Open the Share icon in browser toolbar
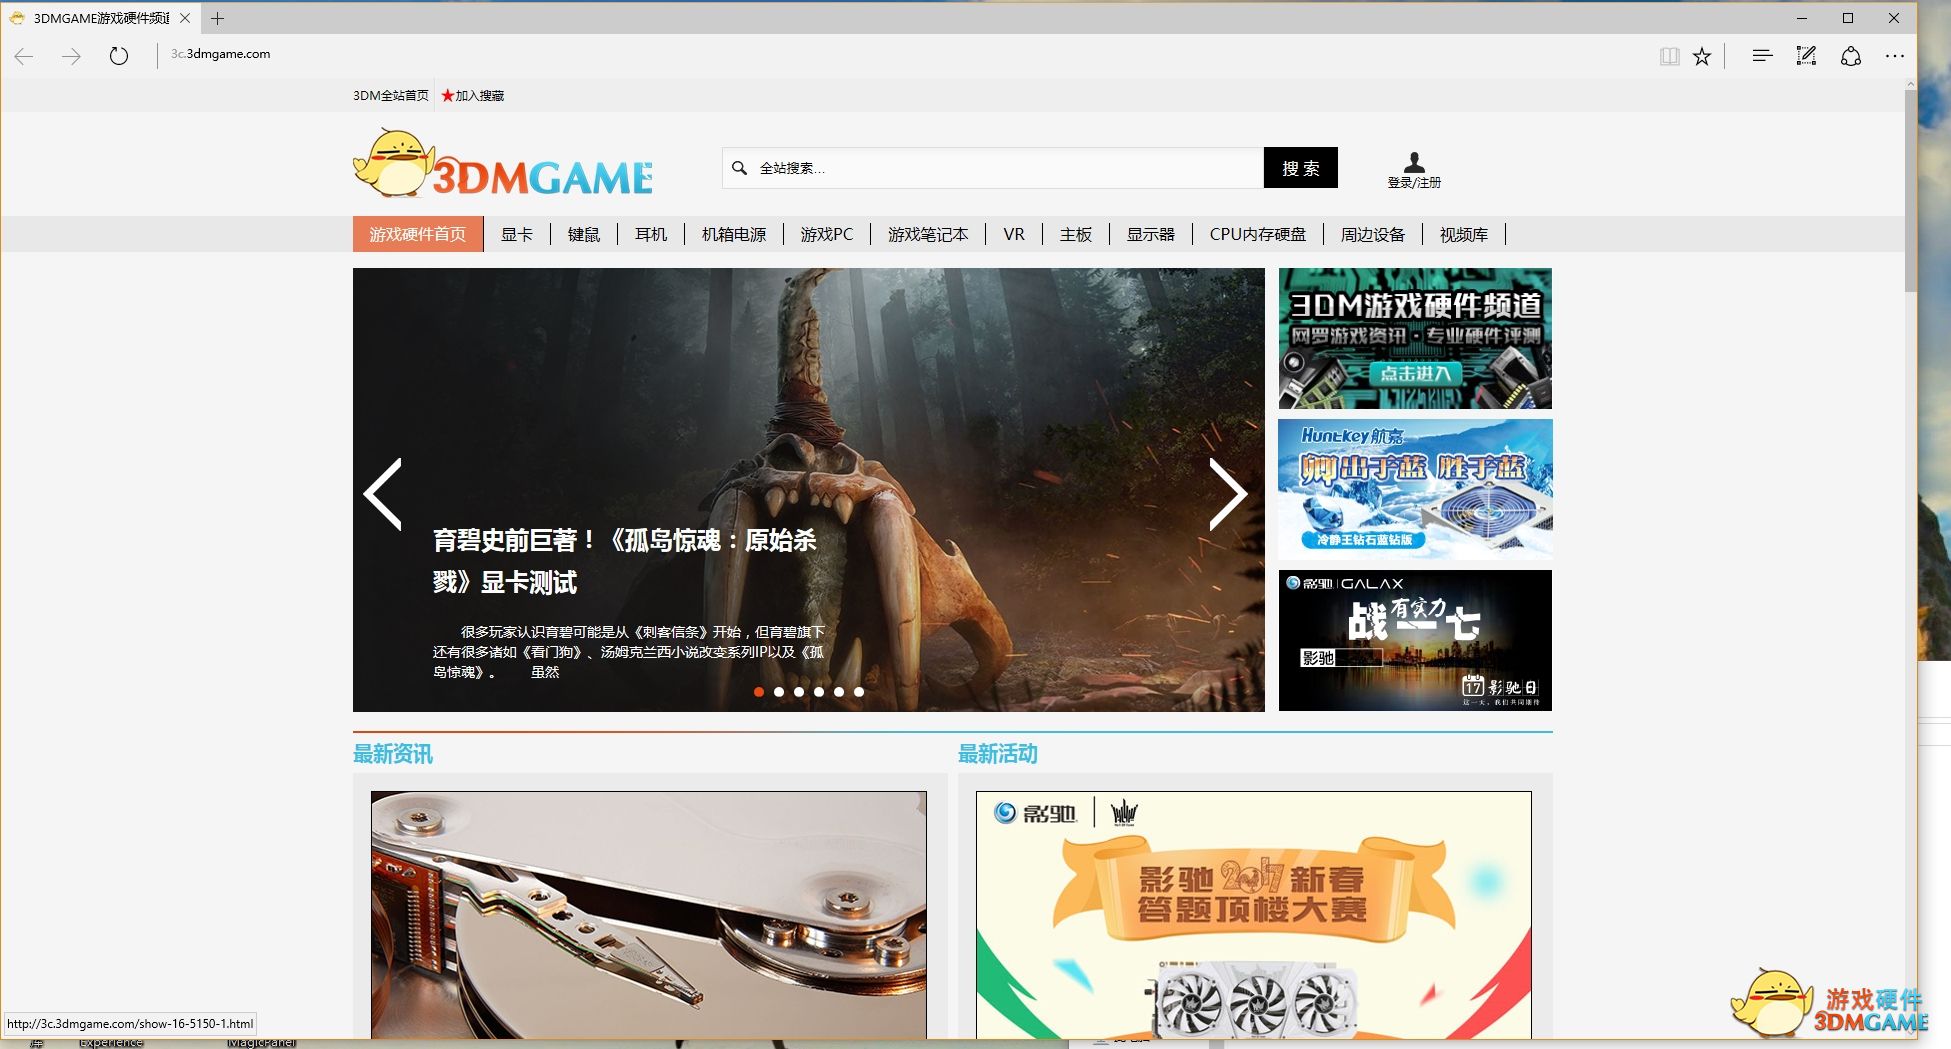The width and height of the screenshot is (1951, 1049). pyautogui.click(x=1851, y=56)
